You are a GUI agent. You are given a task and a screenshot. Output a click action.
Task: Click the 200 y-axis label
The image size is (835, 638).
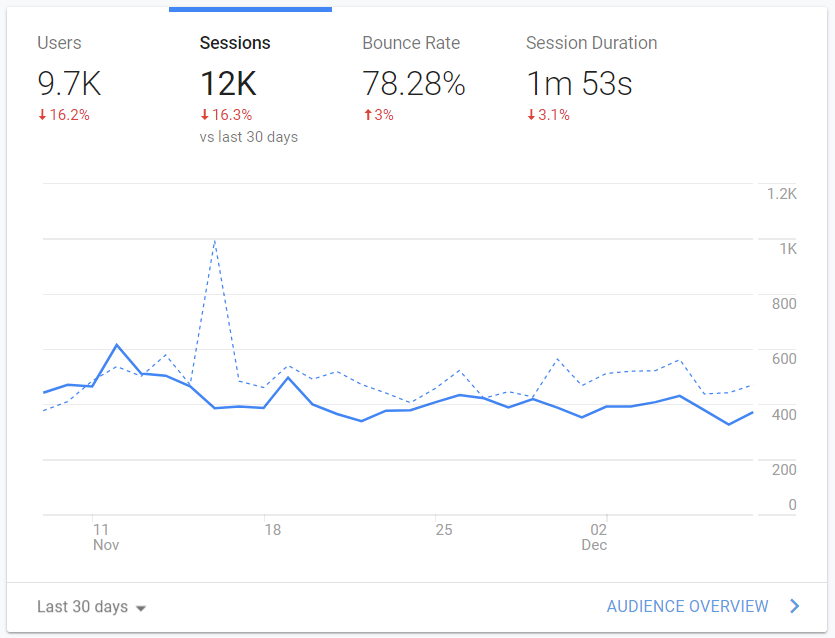tap(784, 470)
